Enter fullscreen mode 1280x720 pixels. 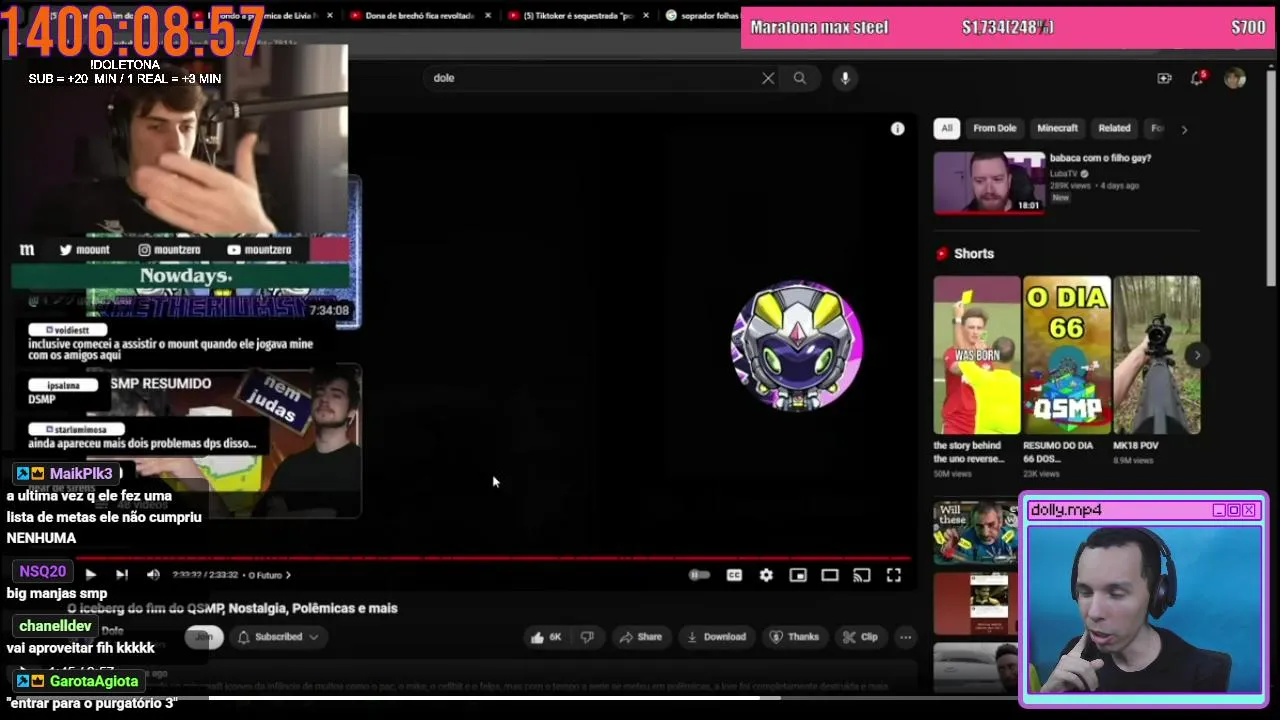point(894,575)
